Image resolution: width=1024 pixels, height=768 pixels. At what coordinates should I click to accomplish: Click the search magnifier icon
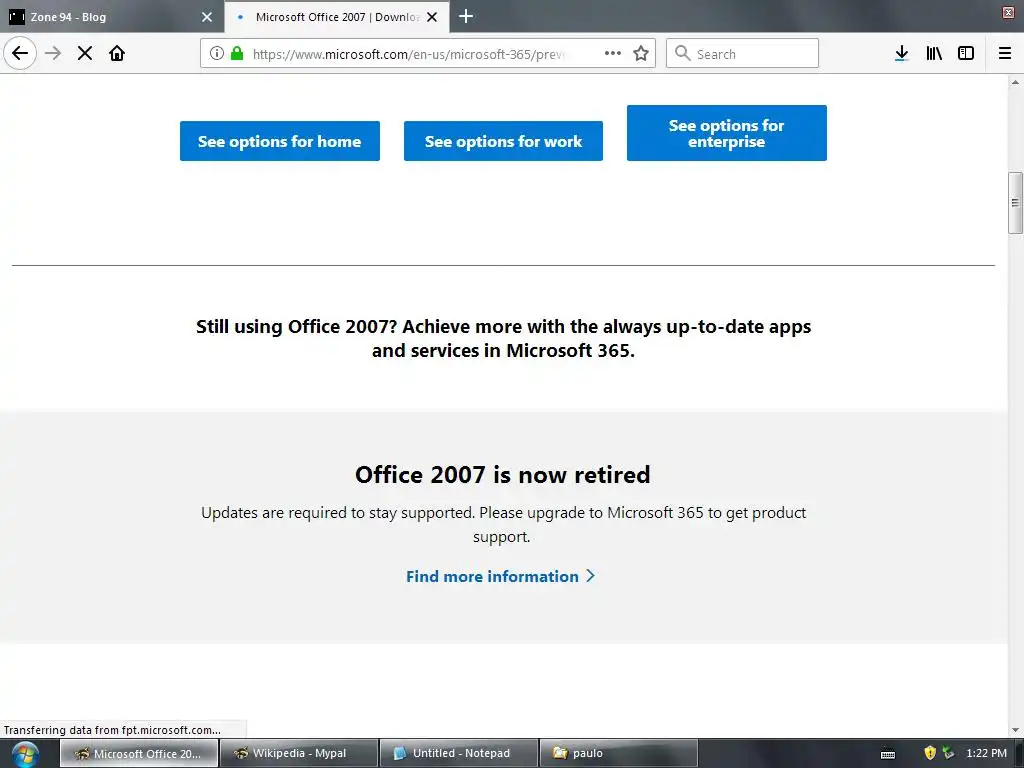point(682,53)
